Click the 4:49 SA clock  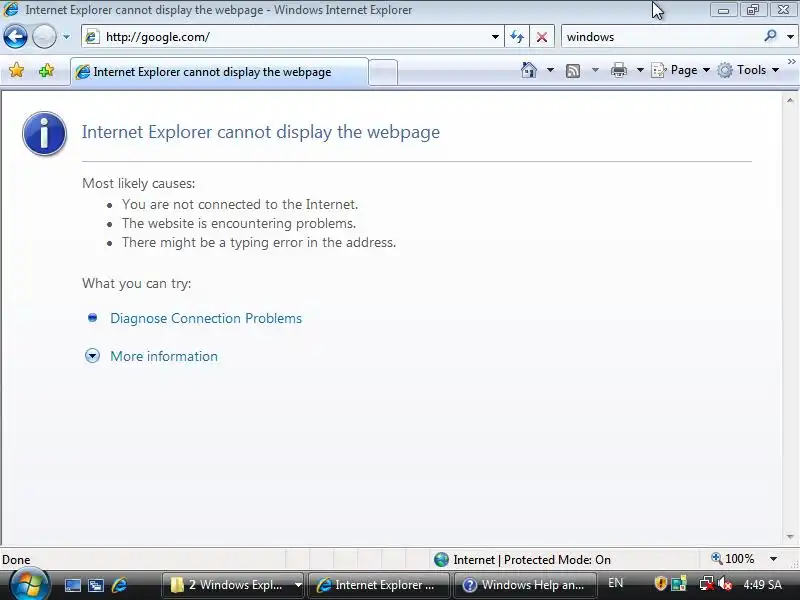pyautogui.click(x=762, y=585)
